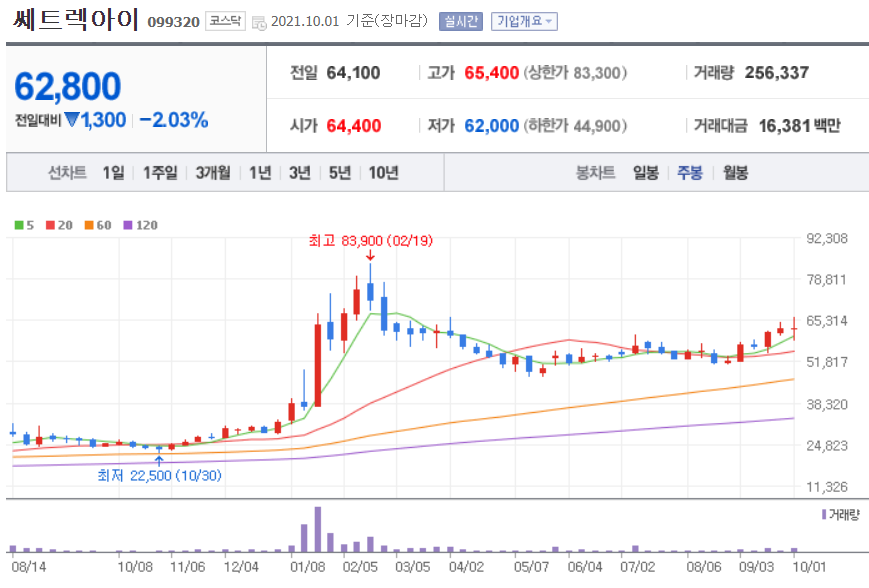Switch to the 일봉 candle chart

pos(646,173)
